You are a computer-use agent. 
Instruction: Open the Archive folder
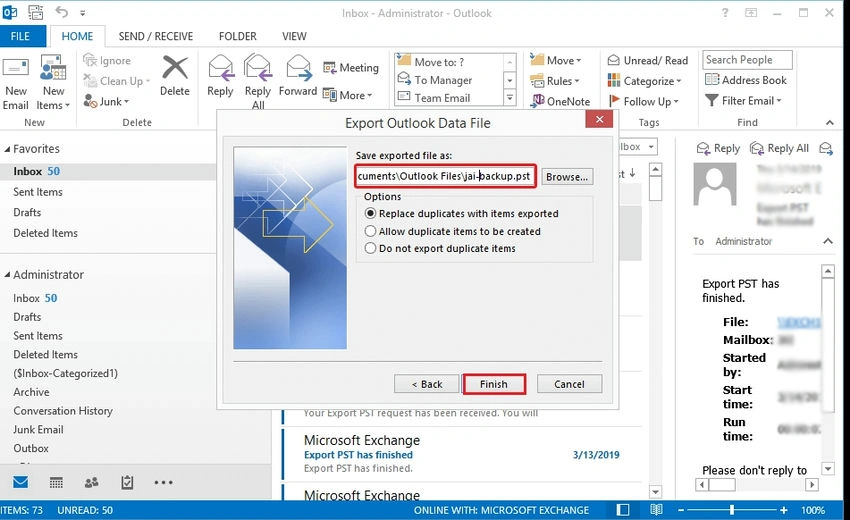pos(31,392)
